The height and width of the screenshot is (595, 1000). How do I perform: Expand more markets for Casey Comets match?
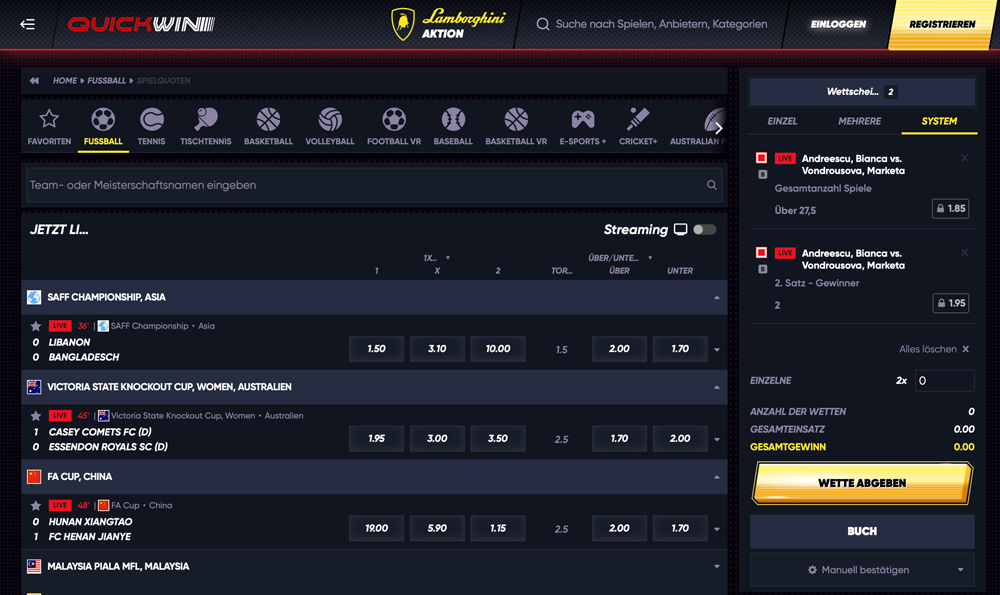click(x=717, y=439)
